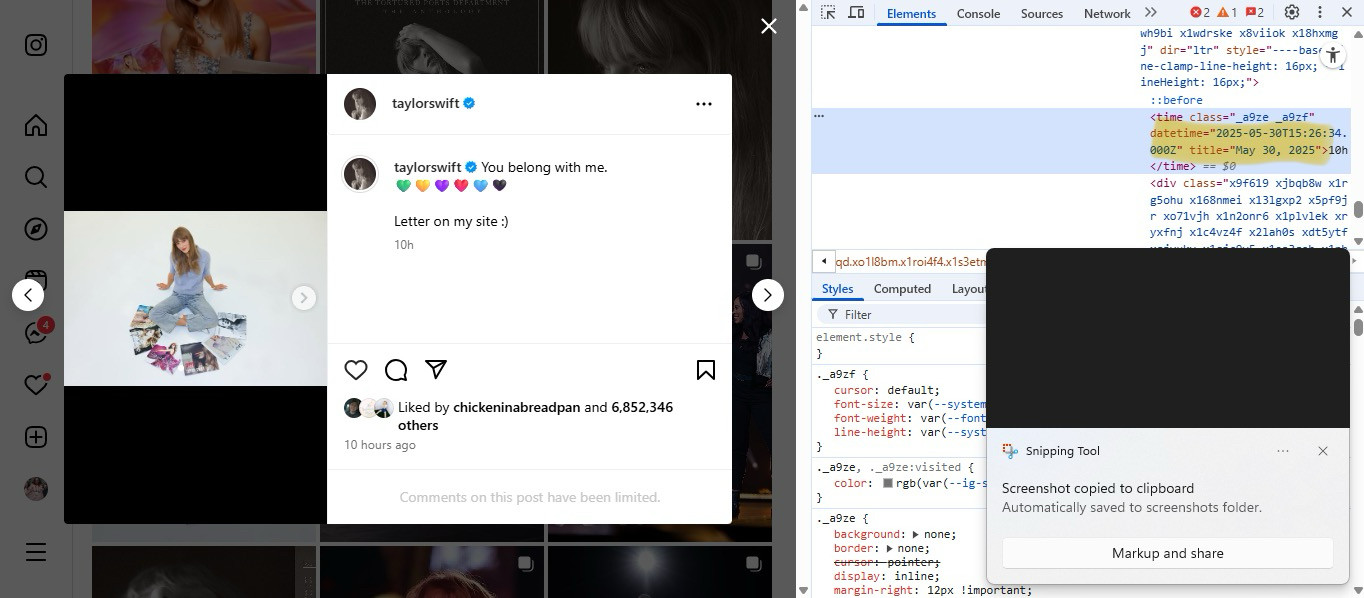1364x598 pixels.
Task: Share the post with the paper plane icon
Action: coord(436,369)
